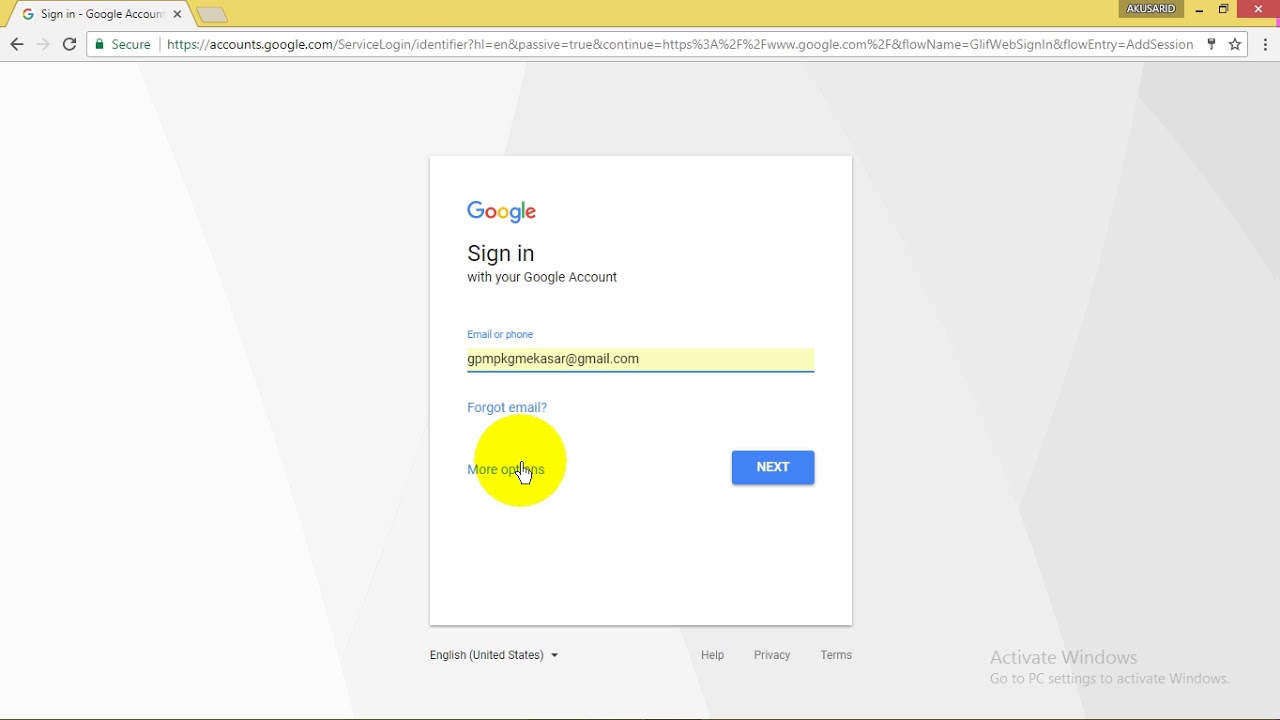1280x720 pixels.
Task: Focus the Email or phone input field
Action: [640, 359]
